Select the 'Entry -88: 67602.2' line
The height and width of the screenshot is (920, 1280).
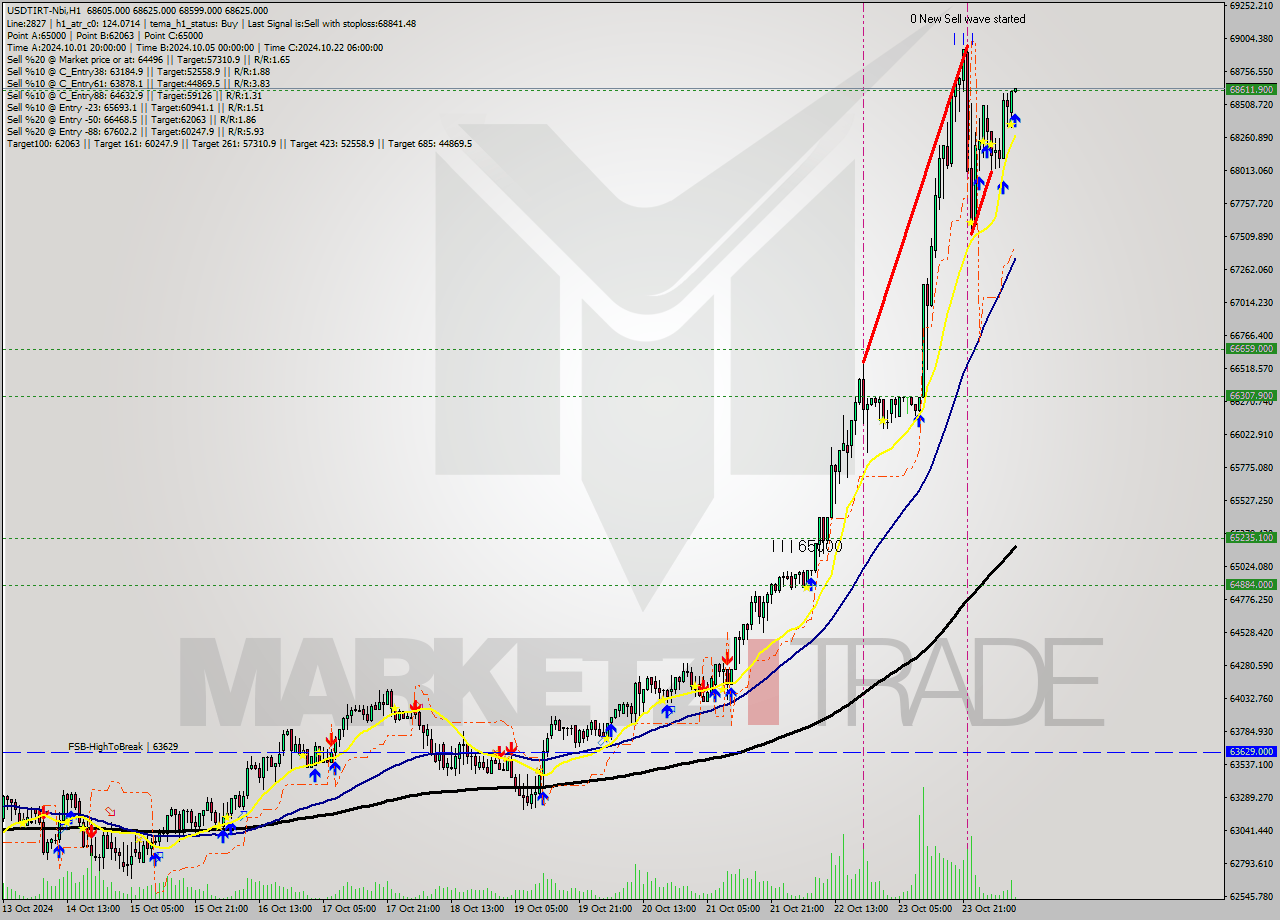pos(135,131)
